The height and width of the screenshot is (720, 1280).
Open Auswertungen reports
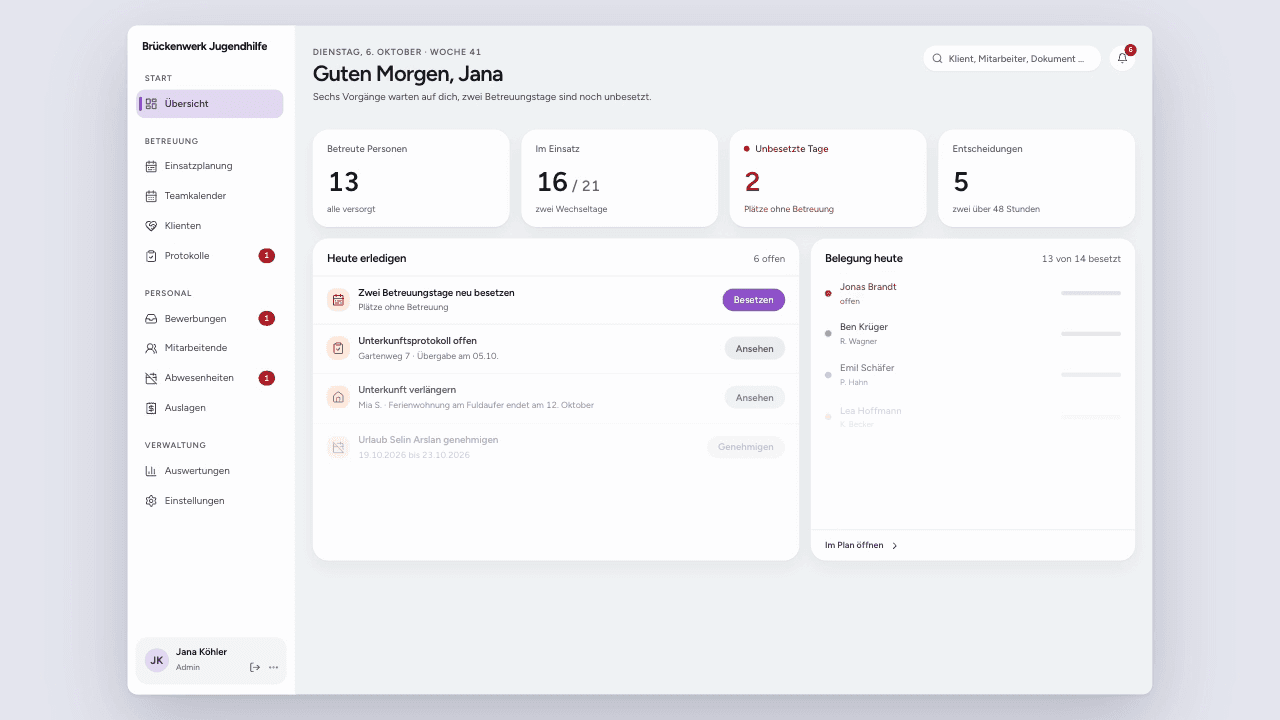pyautogui.click(x=210, y=471)
